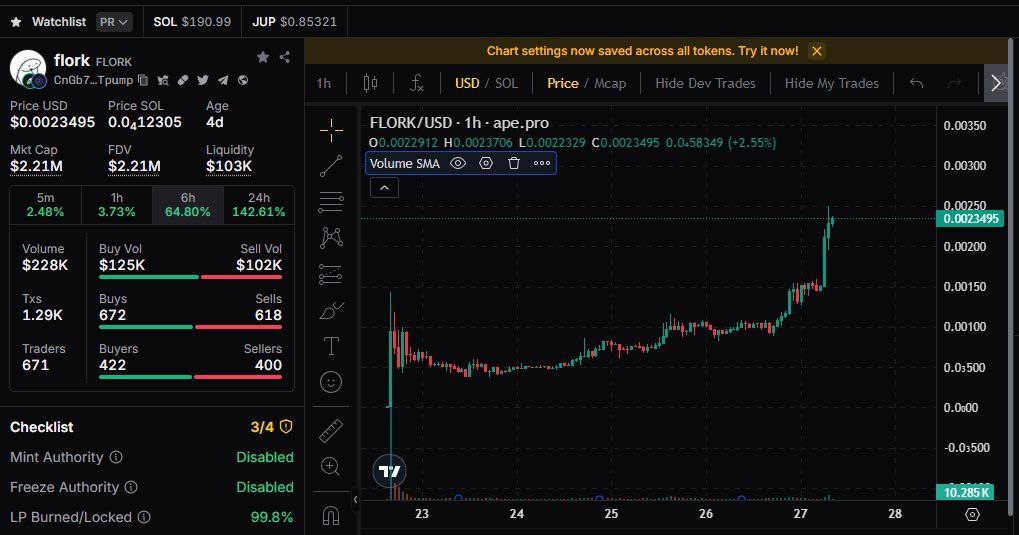Collapse the indicator legend chevron
This screenshot has width=1019, height=535.
point(384,188)
